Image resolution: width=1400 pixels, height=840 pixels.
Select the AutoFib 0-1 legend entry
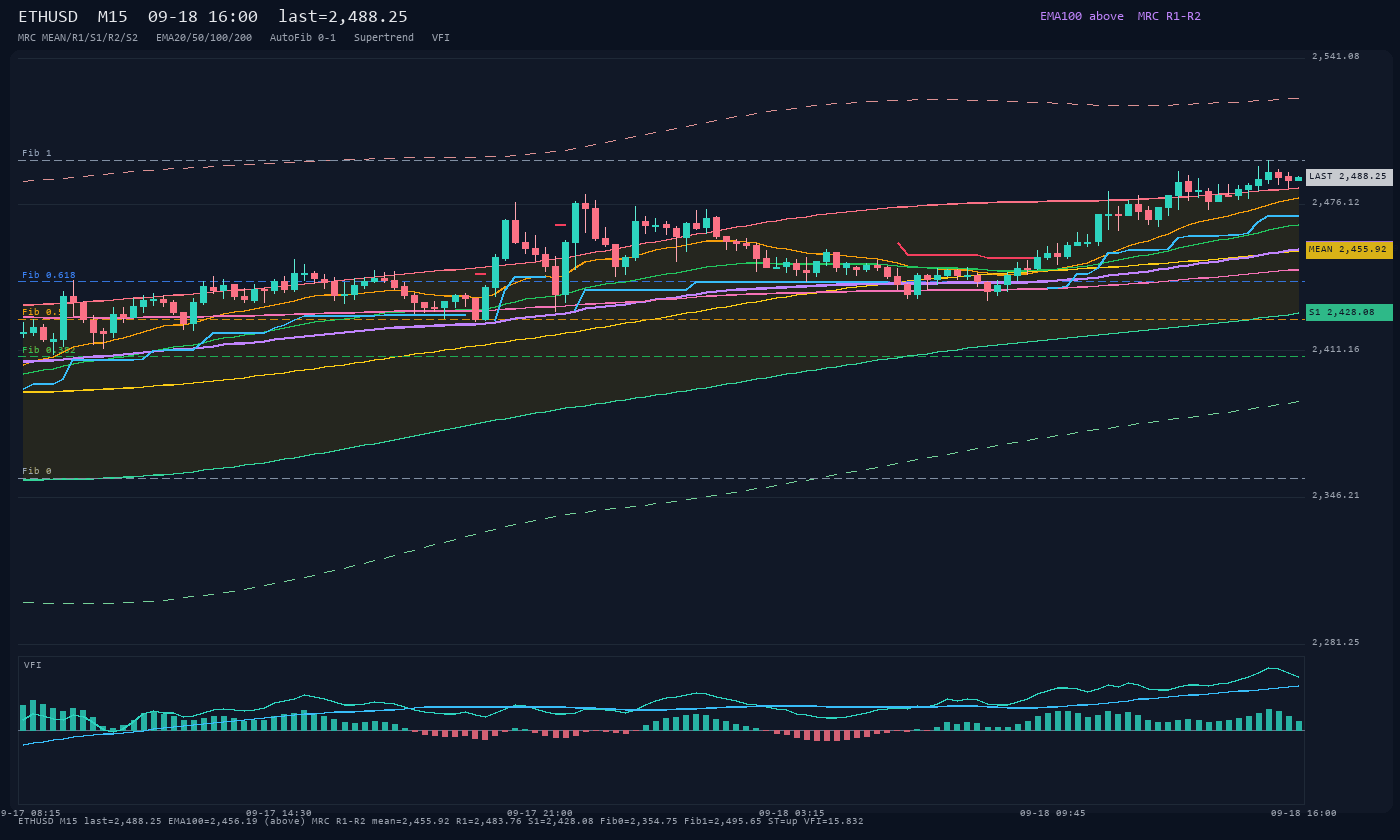[x=303, y=38]
